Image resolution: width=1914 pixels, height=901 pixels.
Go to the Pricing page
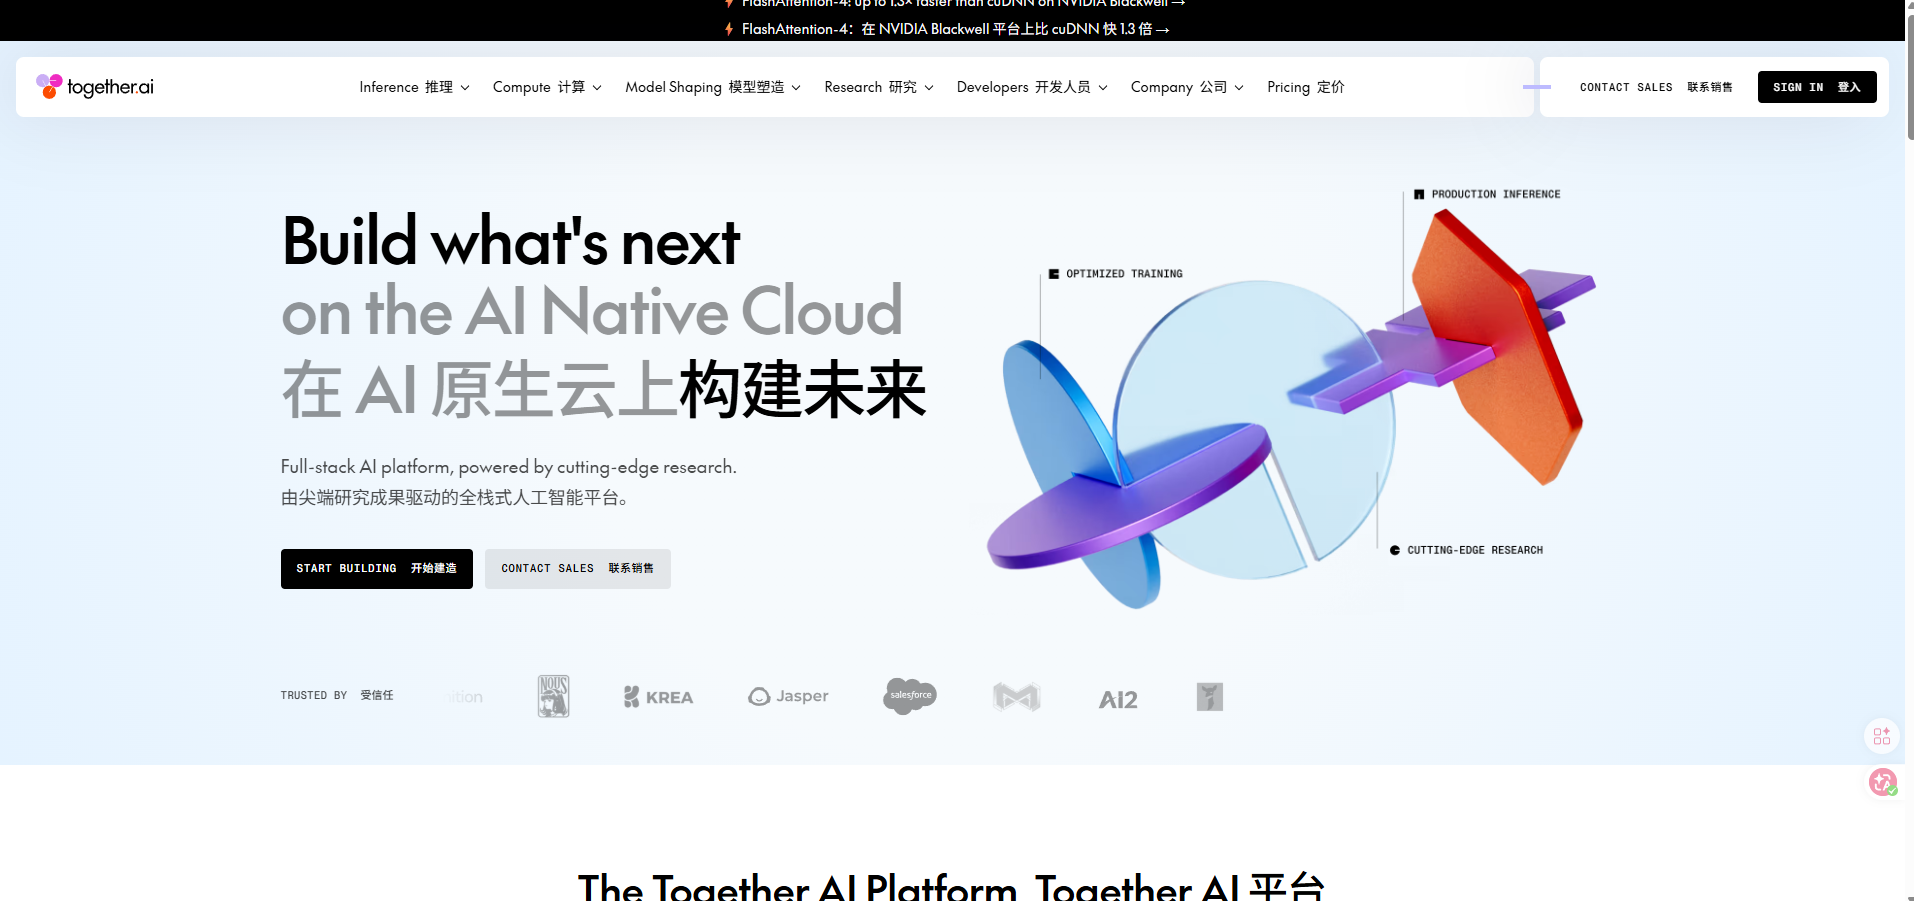pos(1305,87)
